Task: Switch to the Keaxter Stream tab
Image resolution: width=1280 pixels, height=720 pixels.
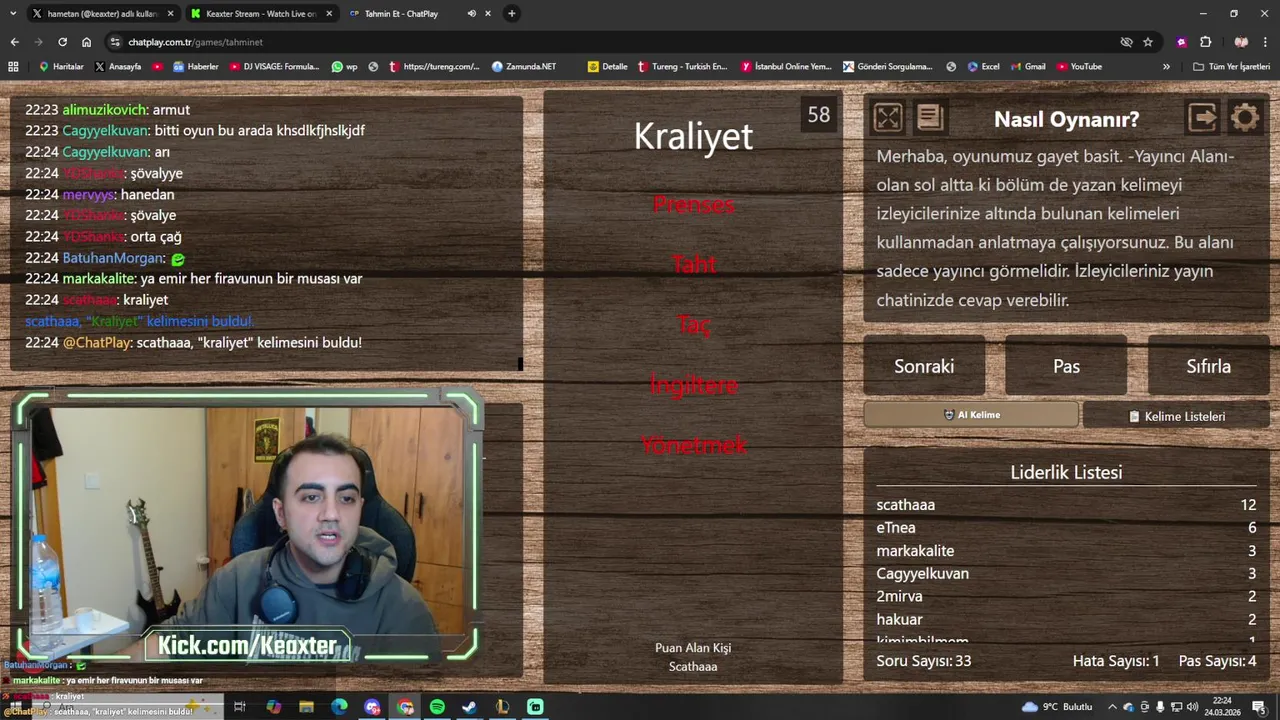Action: [260, 14]
